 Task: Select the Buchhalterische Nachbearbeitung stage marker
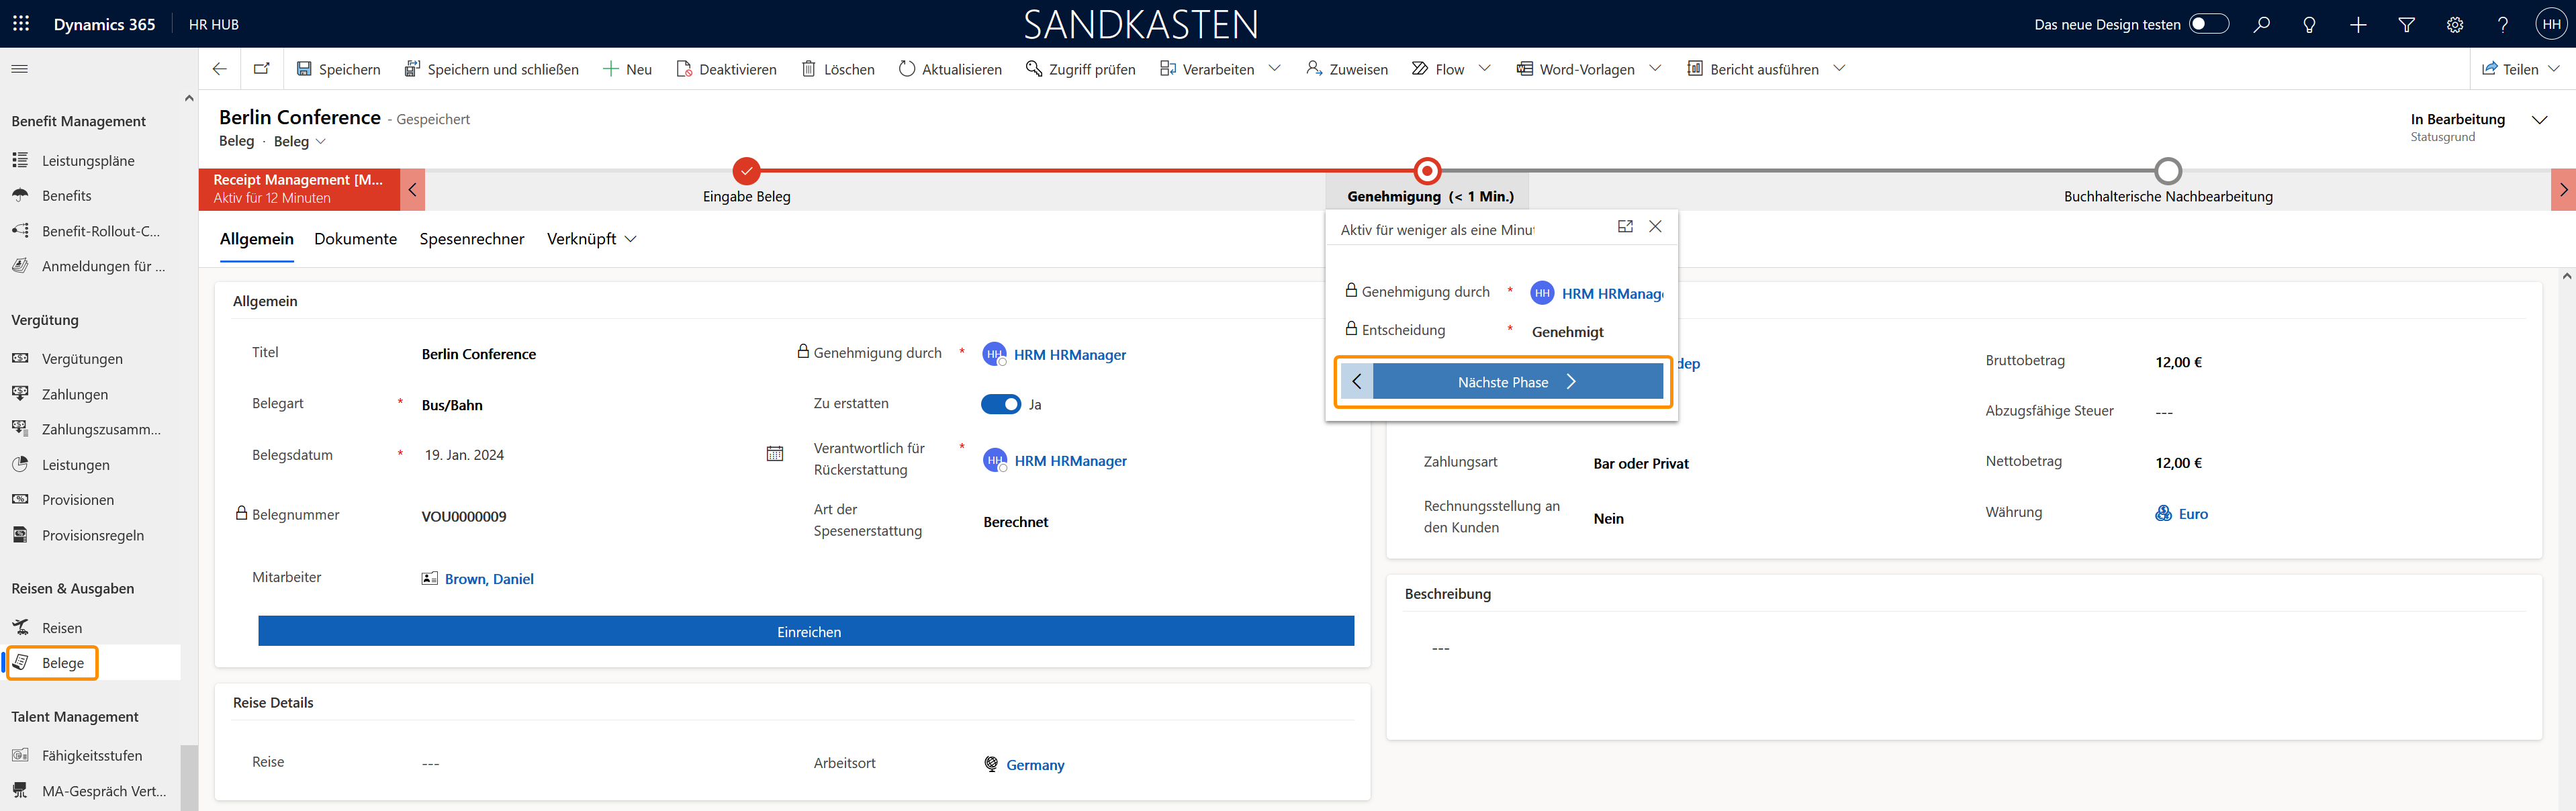coord(2167,171)
